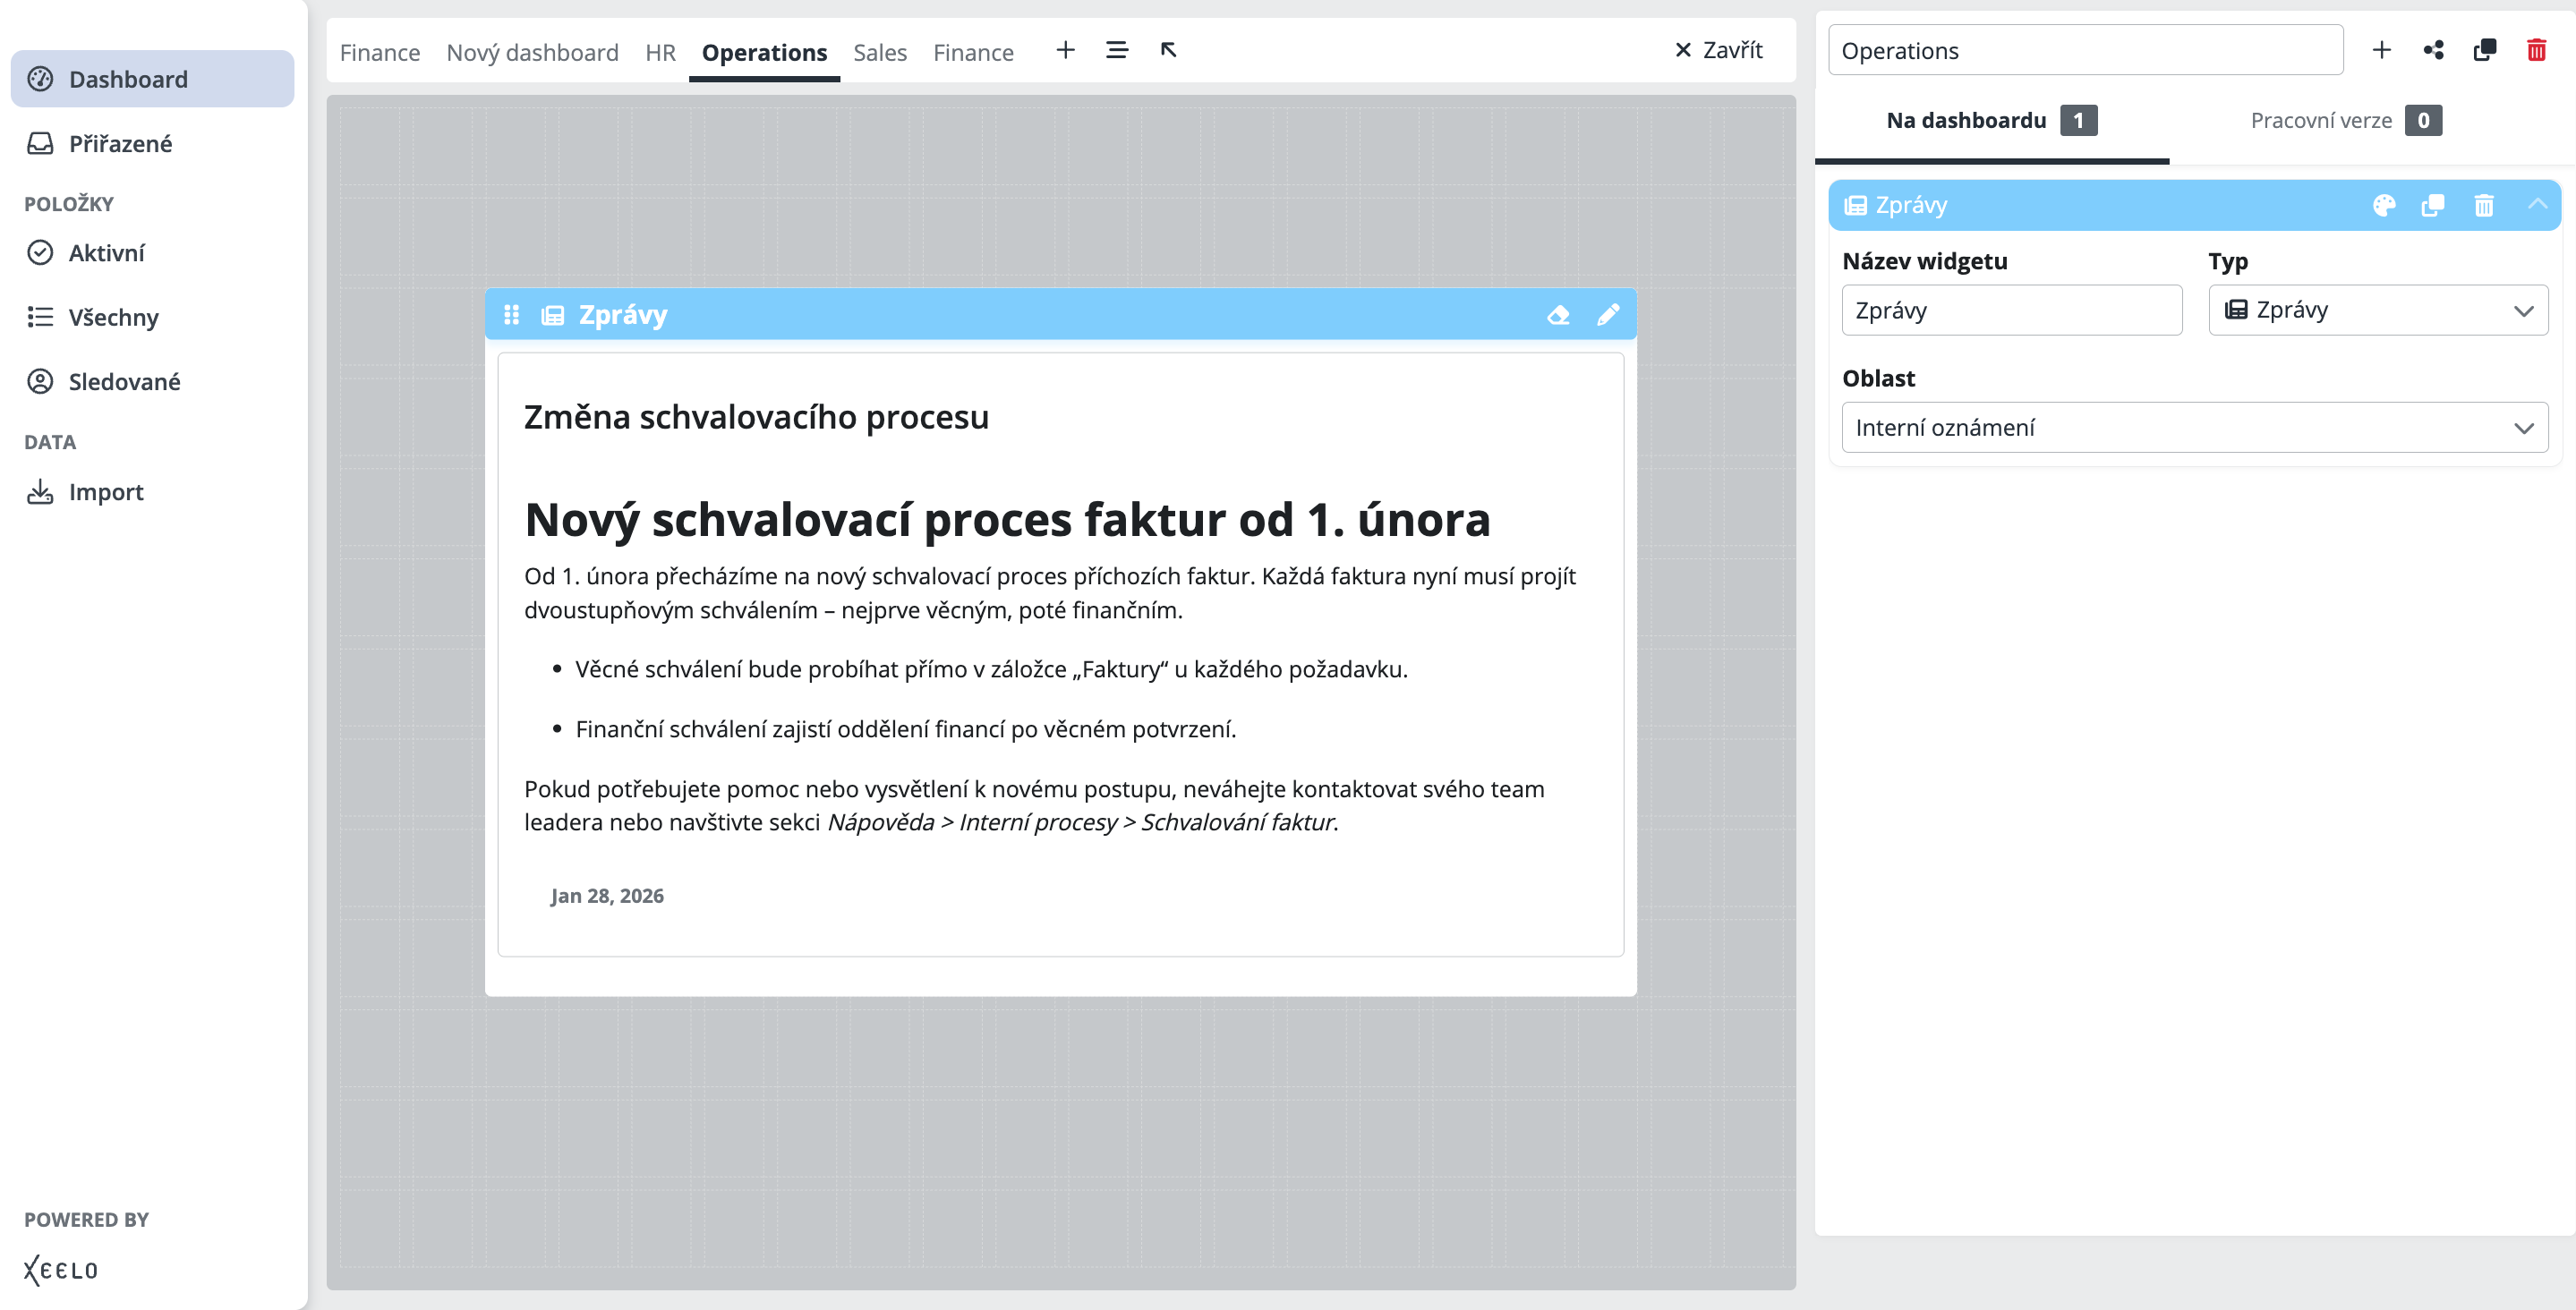Open the dashboard list hamburger icon
Screen dimensions: 2576x1310
tap(1116, 50)
